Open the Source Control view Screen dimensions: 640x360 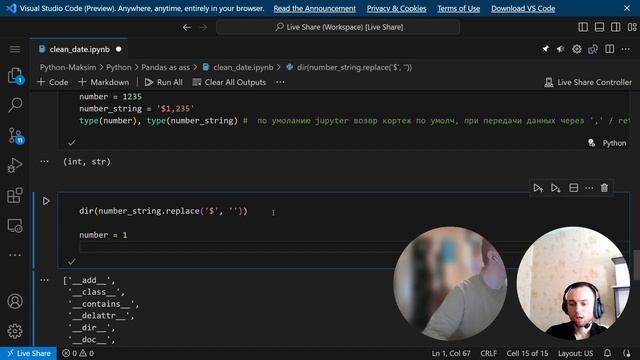coord(16,136)
